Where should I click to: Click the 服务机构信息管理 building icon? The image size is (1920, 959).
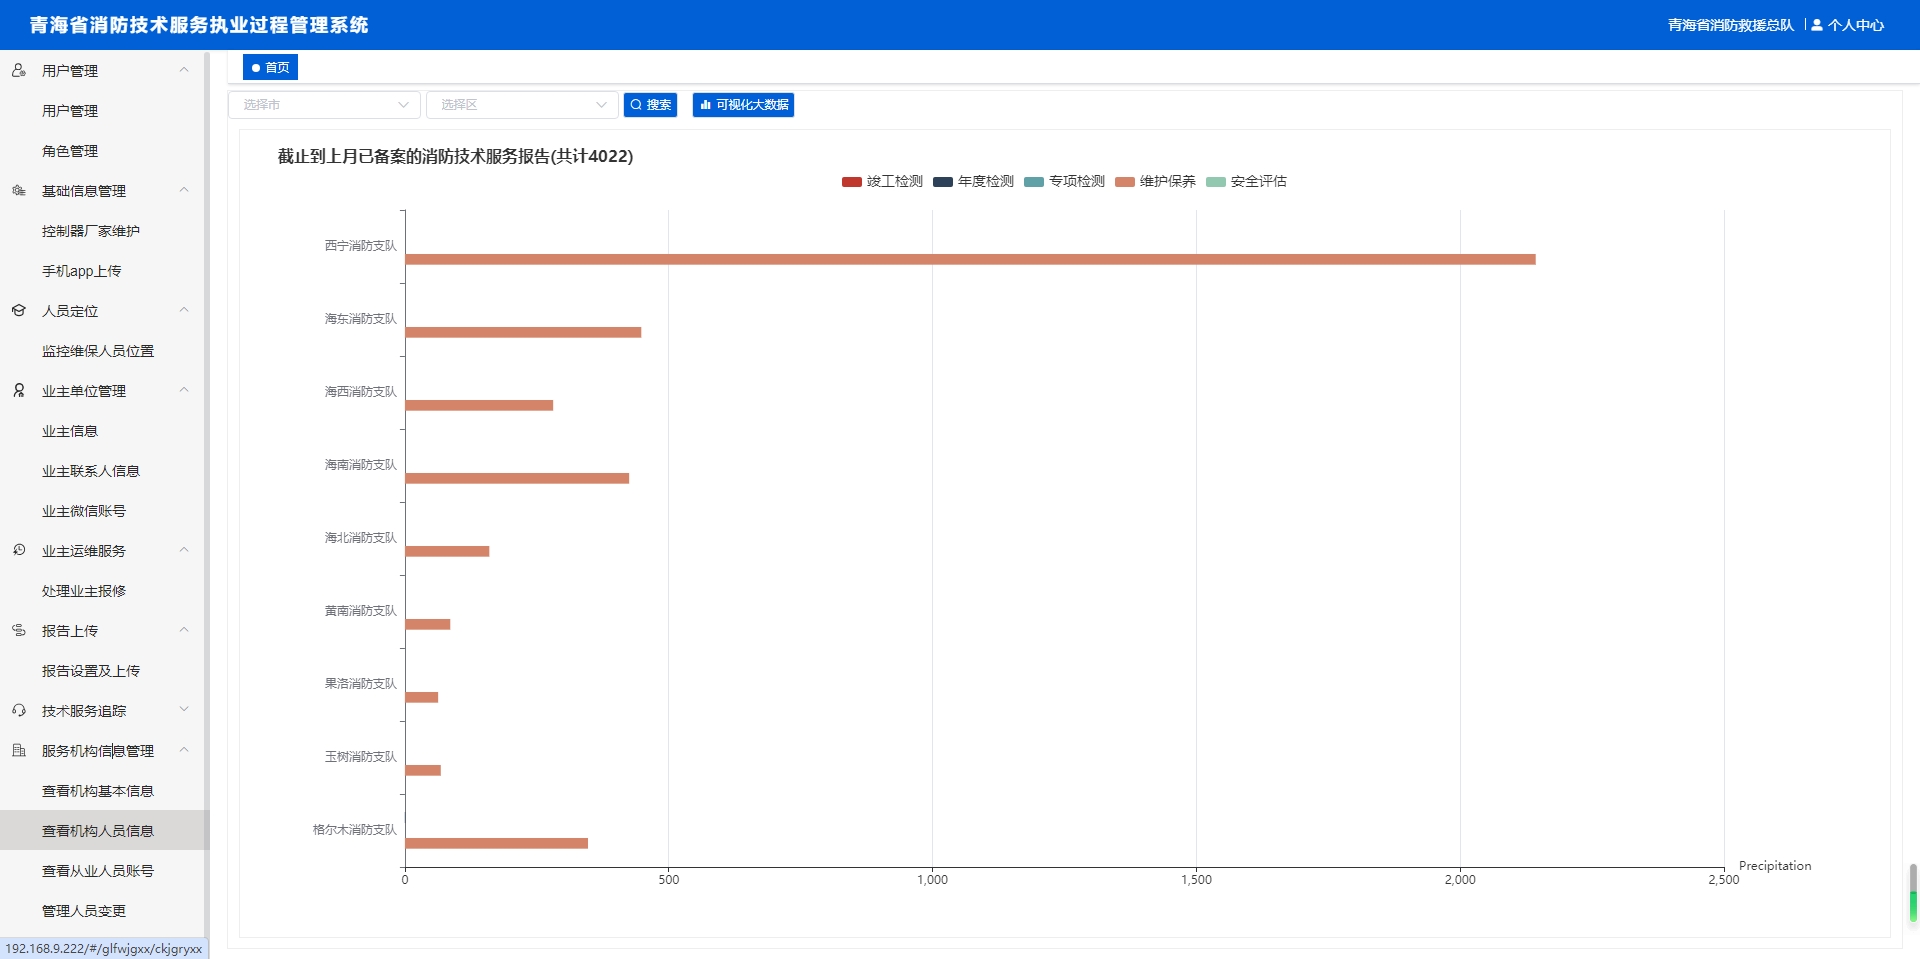(x=19, y=750)
